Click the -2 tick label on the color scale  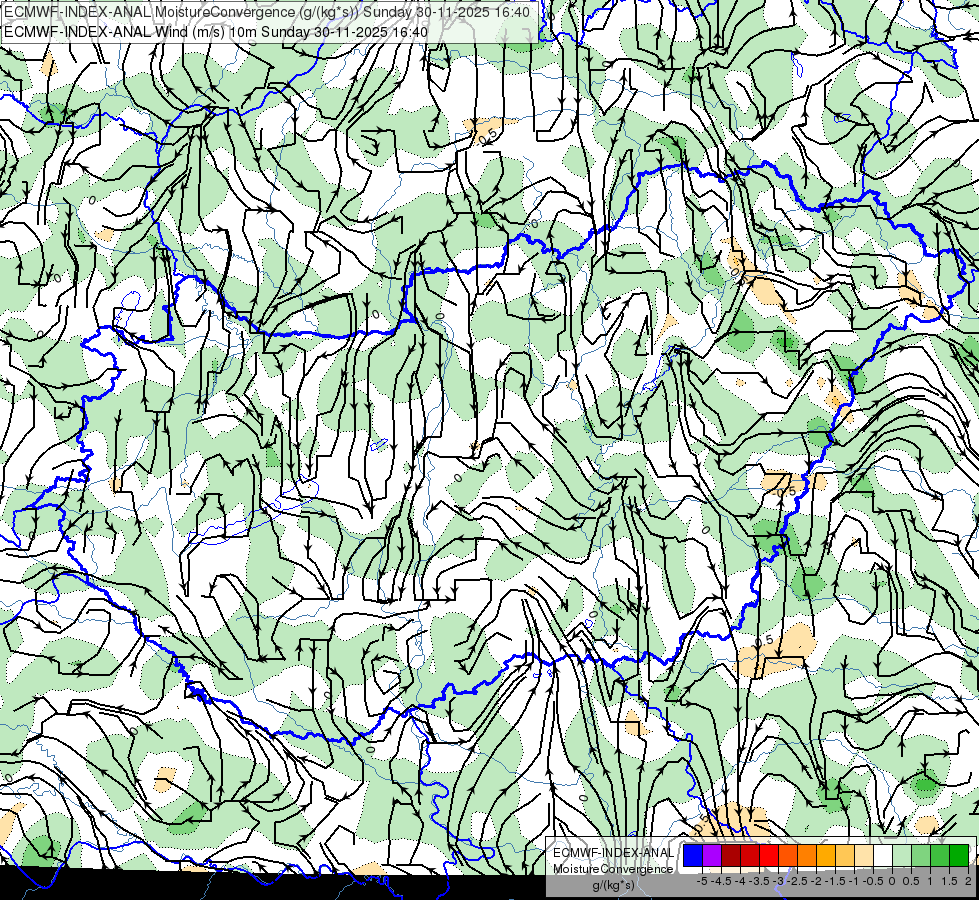point(817,881)
